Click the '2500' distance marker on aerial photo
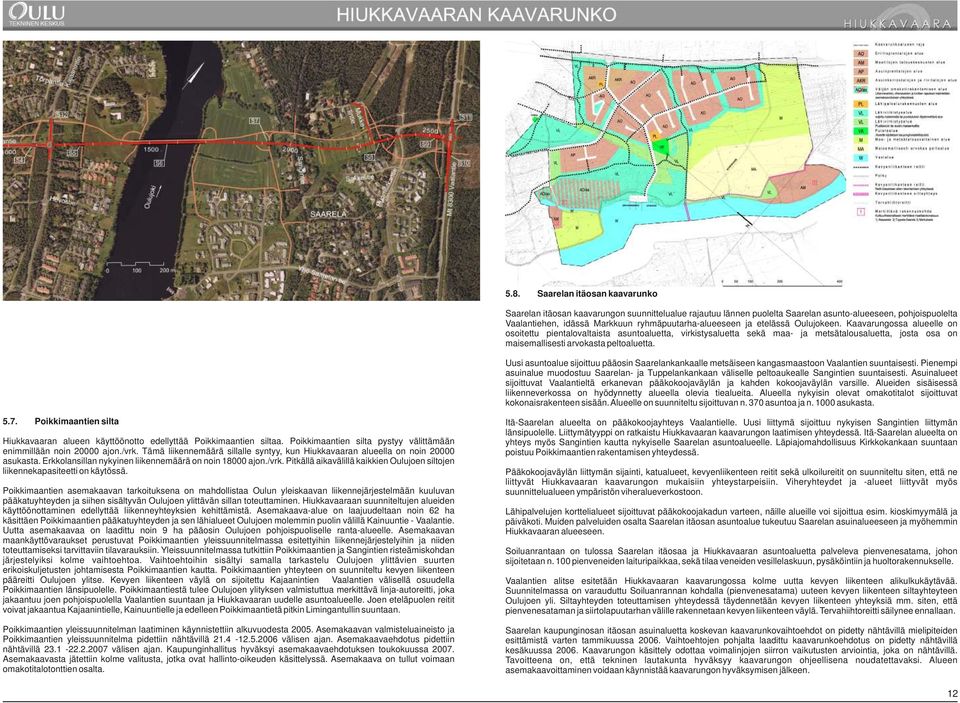The image size is (960, 703). 430,130
